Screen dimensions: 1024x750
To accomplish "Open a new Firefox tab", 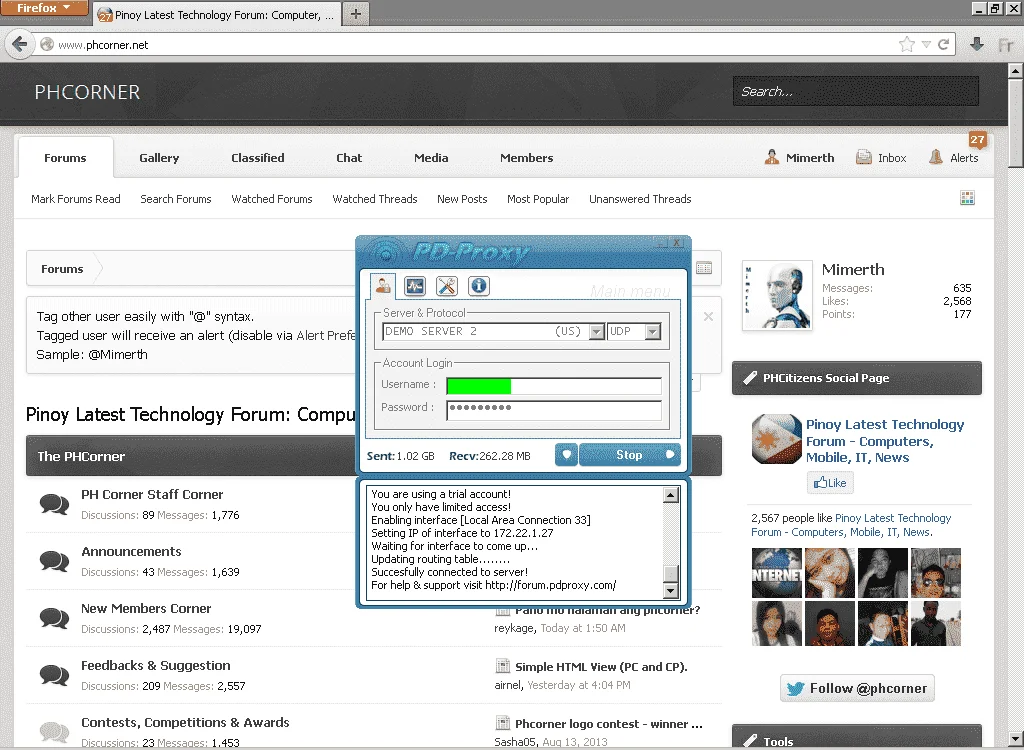I will (356, 14).
